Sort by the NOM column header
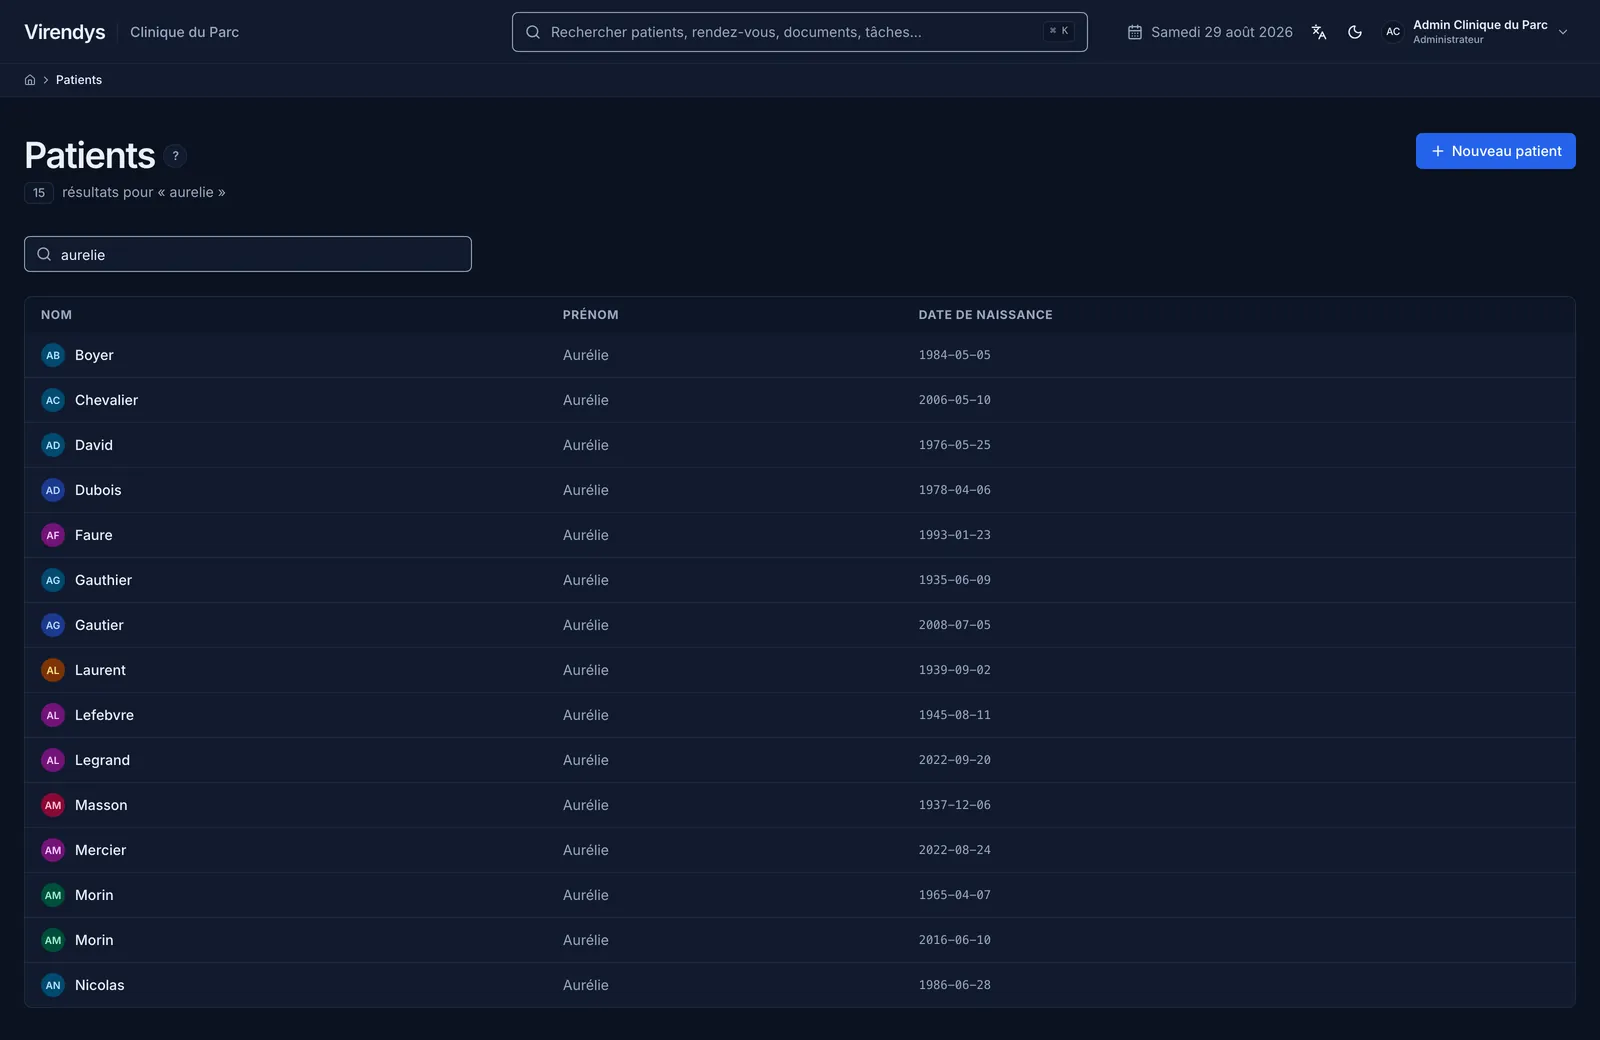 tap(56, 315)
